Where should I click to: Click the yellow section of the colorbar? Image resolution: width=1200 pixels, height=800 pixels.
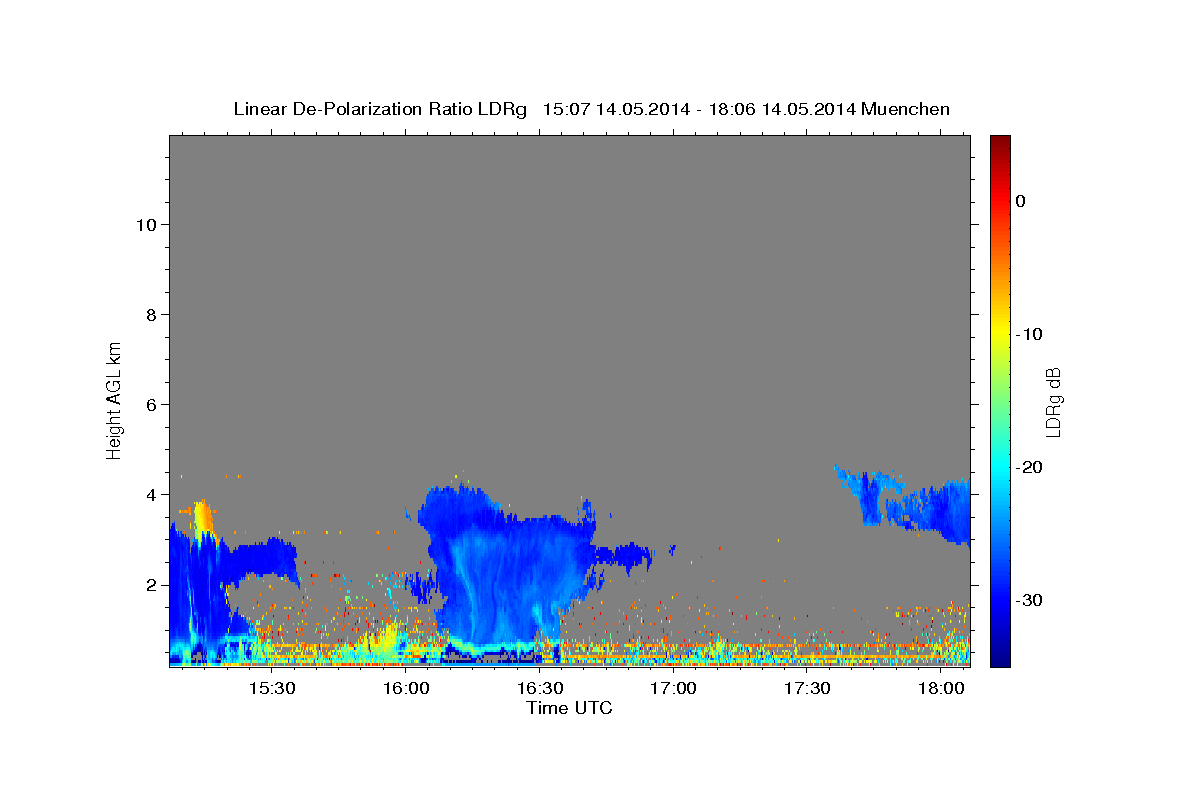pos(1000,333)
